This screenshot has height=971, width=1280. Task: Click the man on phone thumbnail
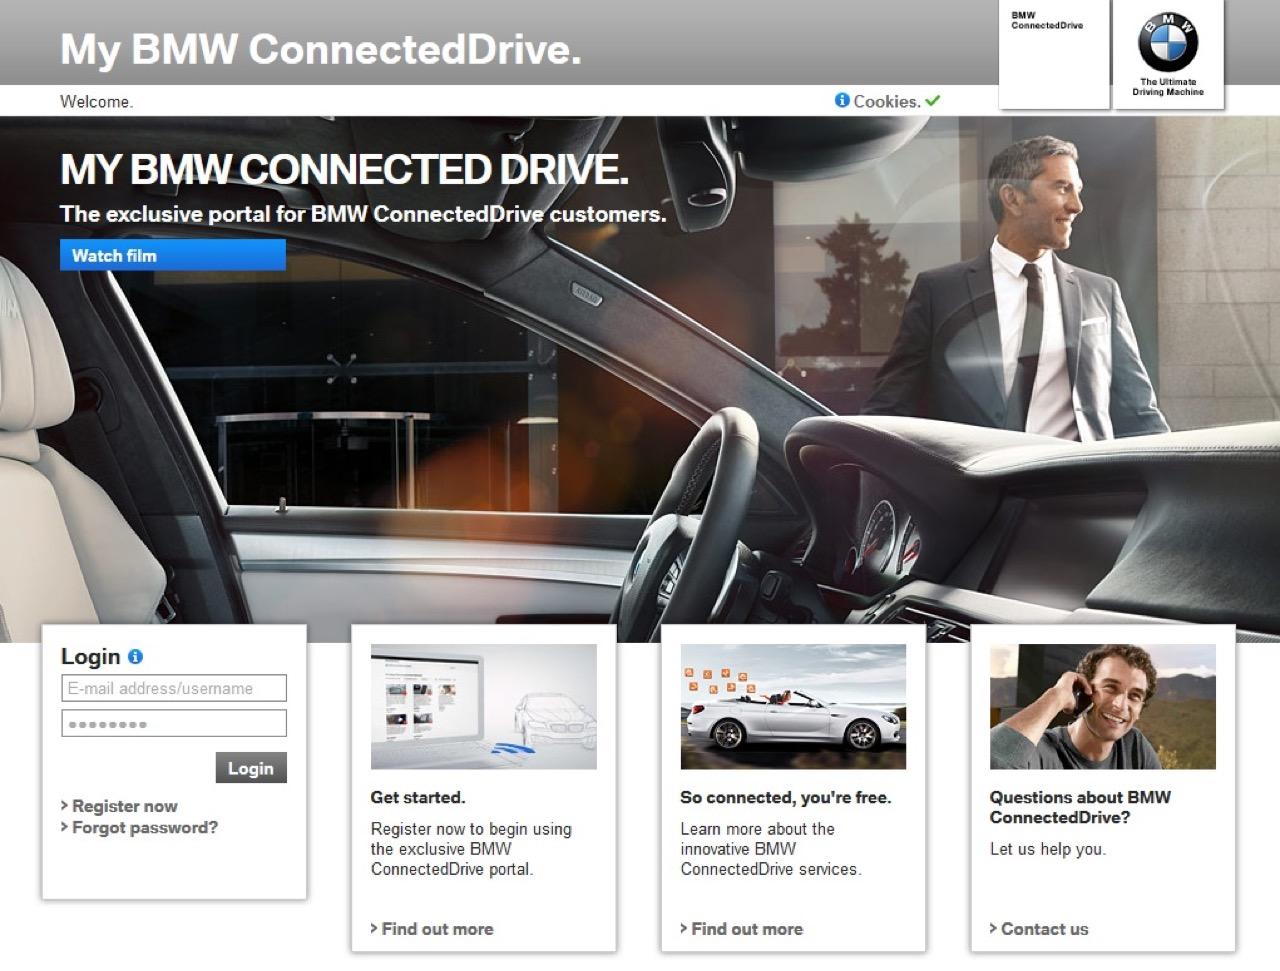[1102, 707]
